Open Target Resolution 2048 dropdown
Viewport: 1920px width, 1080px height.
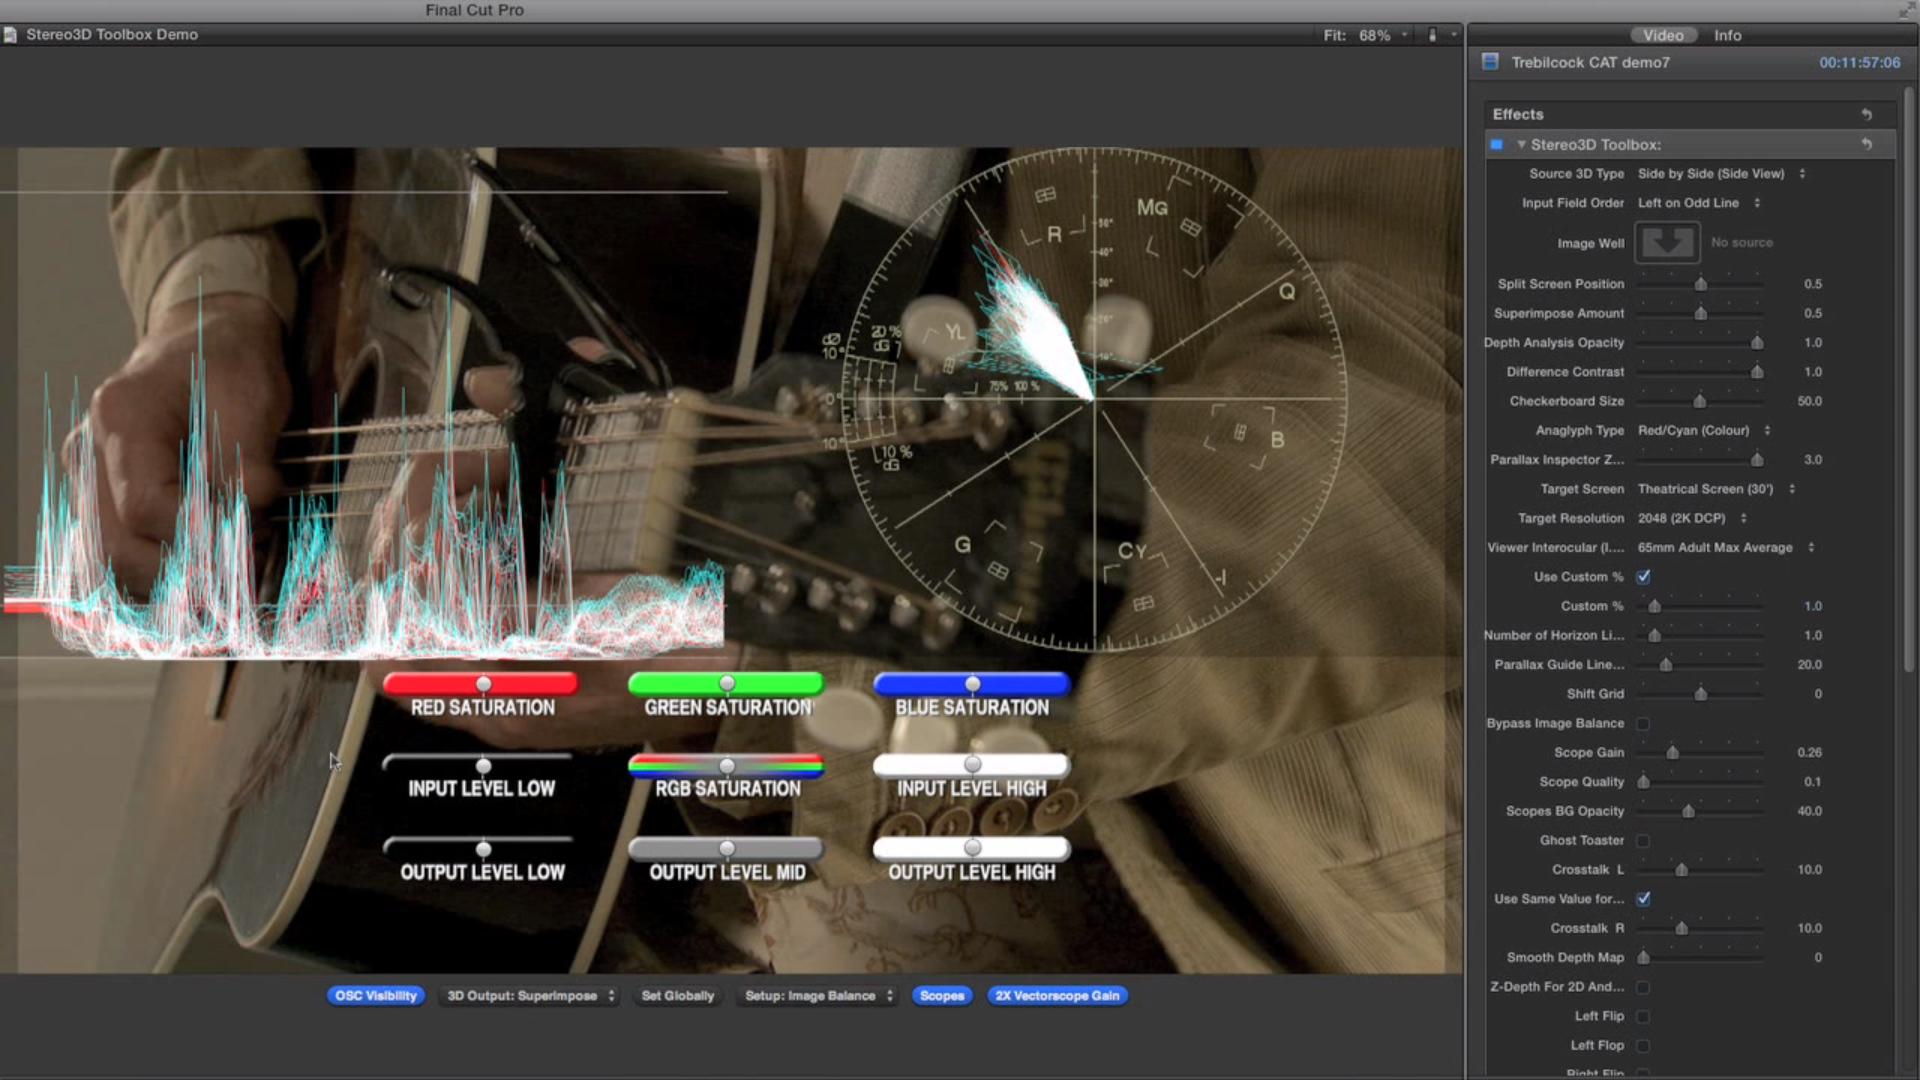pyautogui.click(x=1692, y=518)
